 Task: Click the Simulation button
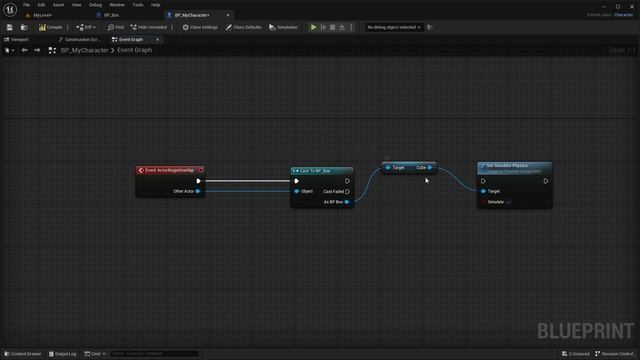coord(283,27)
